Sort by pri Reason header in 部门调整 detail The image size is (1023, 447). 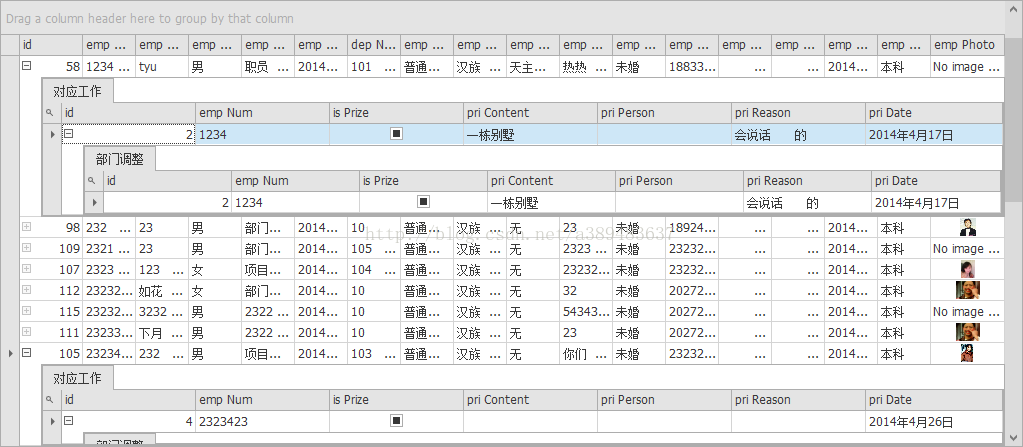click(807, 181)
